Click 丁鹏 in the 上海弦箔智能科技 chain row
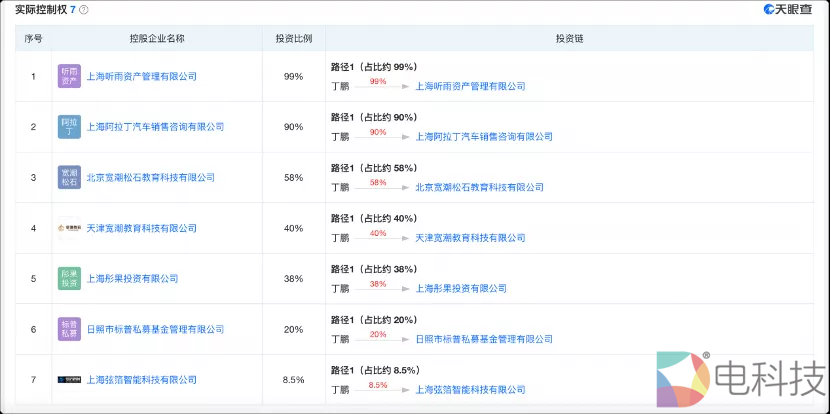The image size is (830, 414). click(340, 390)
